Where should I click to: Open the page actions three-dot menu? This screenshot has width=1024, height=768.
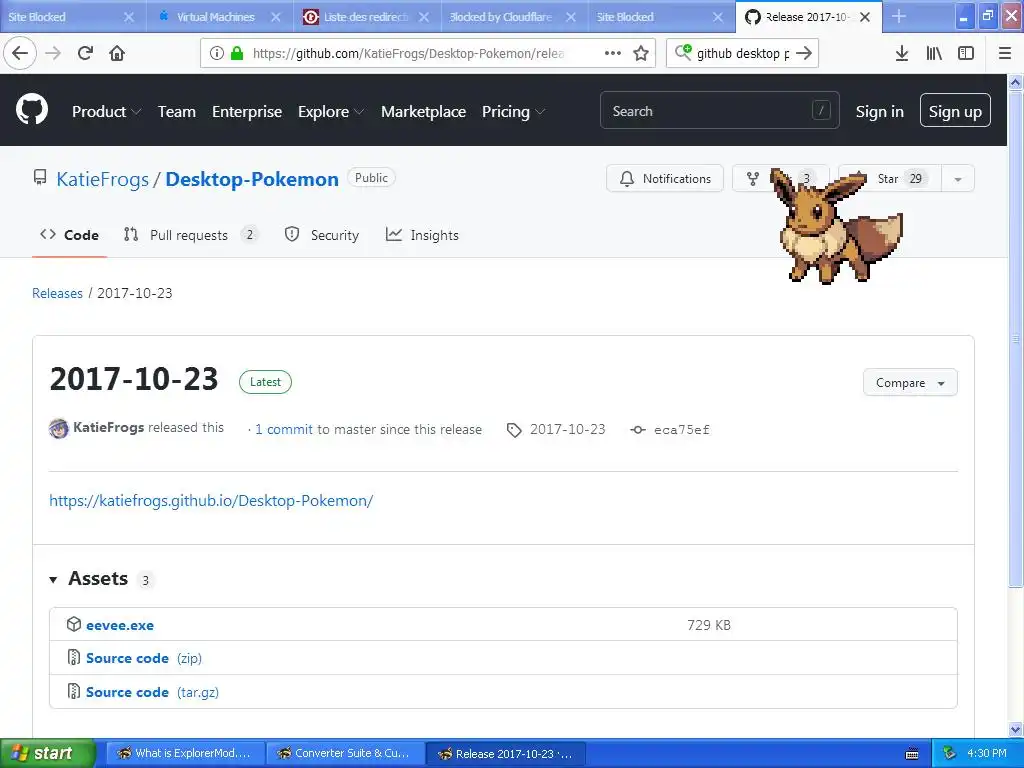pos(613,53)
